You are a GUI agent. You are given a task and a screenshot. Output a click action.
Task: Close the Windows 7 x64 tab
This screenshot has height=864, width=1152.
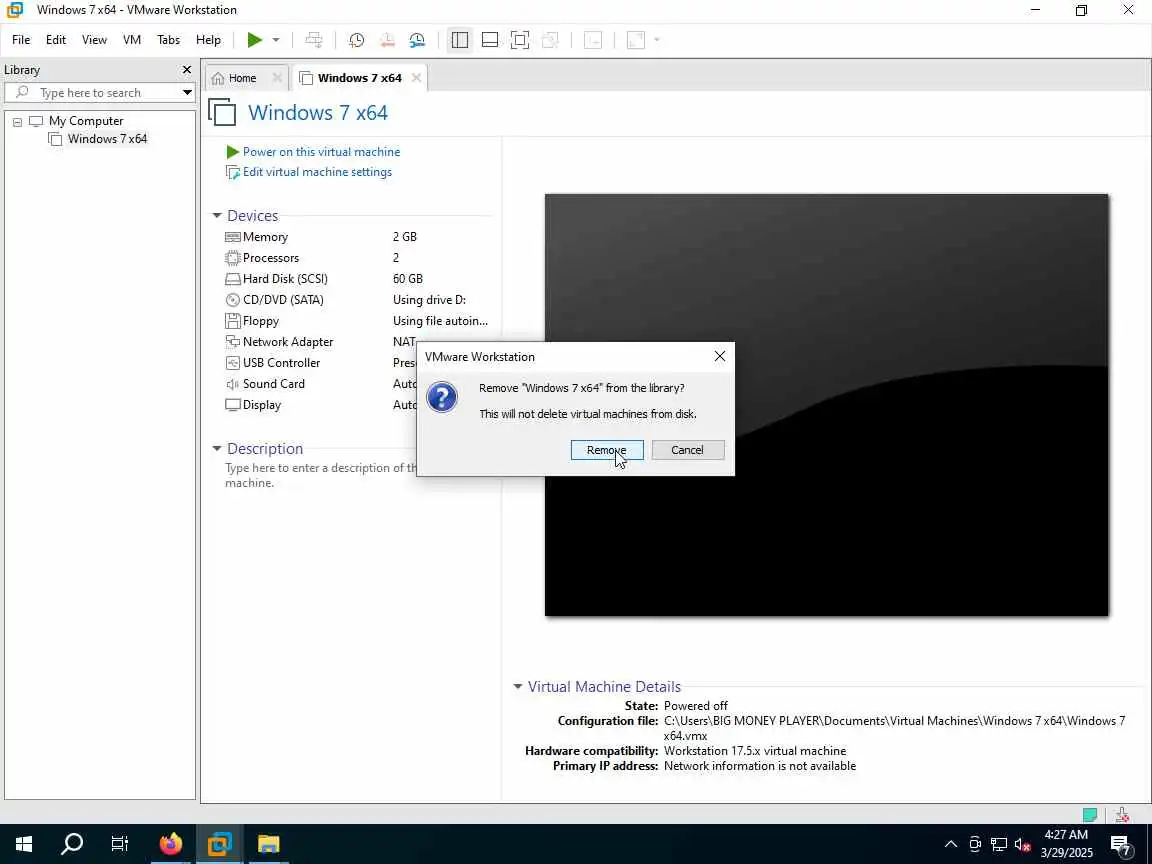pos(417,77)
